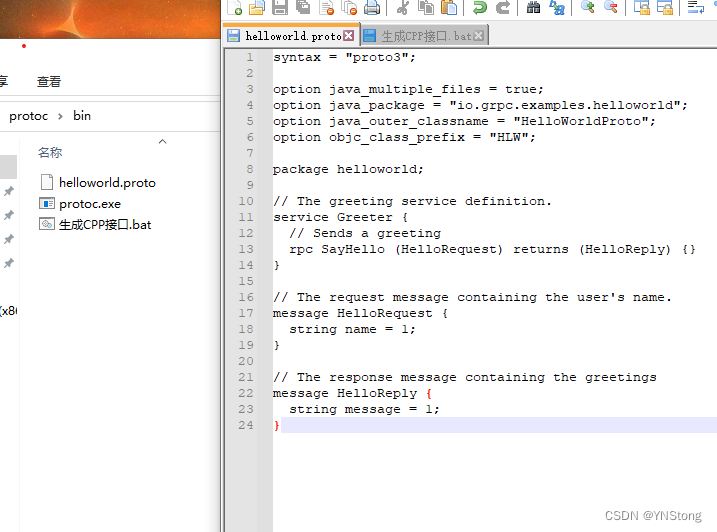This screenshot has height=532, width=717.
Task: Click the 'option java_multiple_files = true;' line
Action: click(408, 89)
